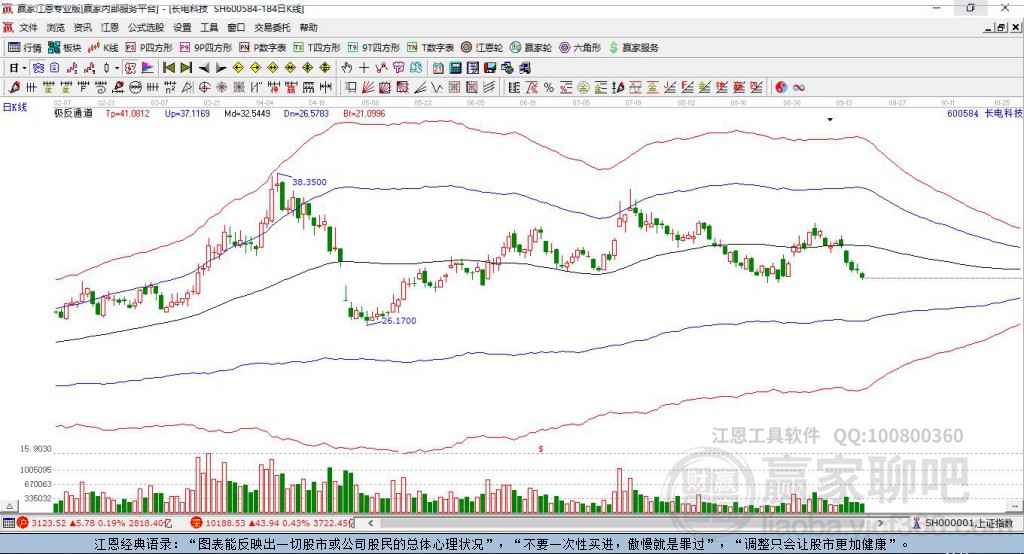Open the calculator tool icon
The width and height of the screenshot is (1024, 554).
[455, 68]
